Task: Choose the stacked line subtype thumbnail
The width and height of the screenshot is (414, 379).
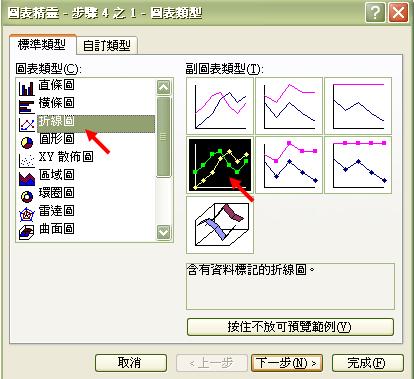Action: pyautogui.click(x=289, y=106)
